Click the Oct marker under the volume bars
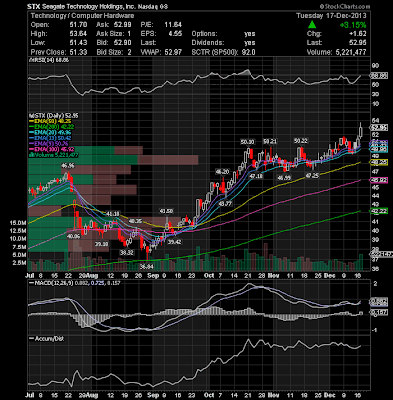 [209, 276]
